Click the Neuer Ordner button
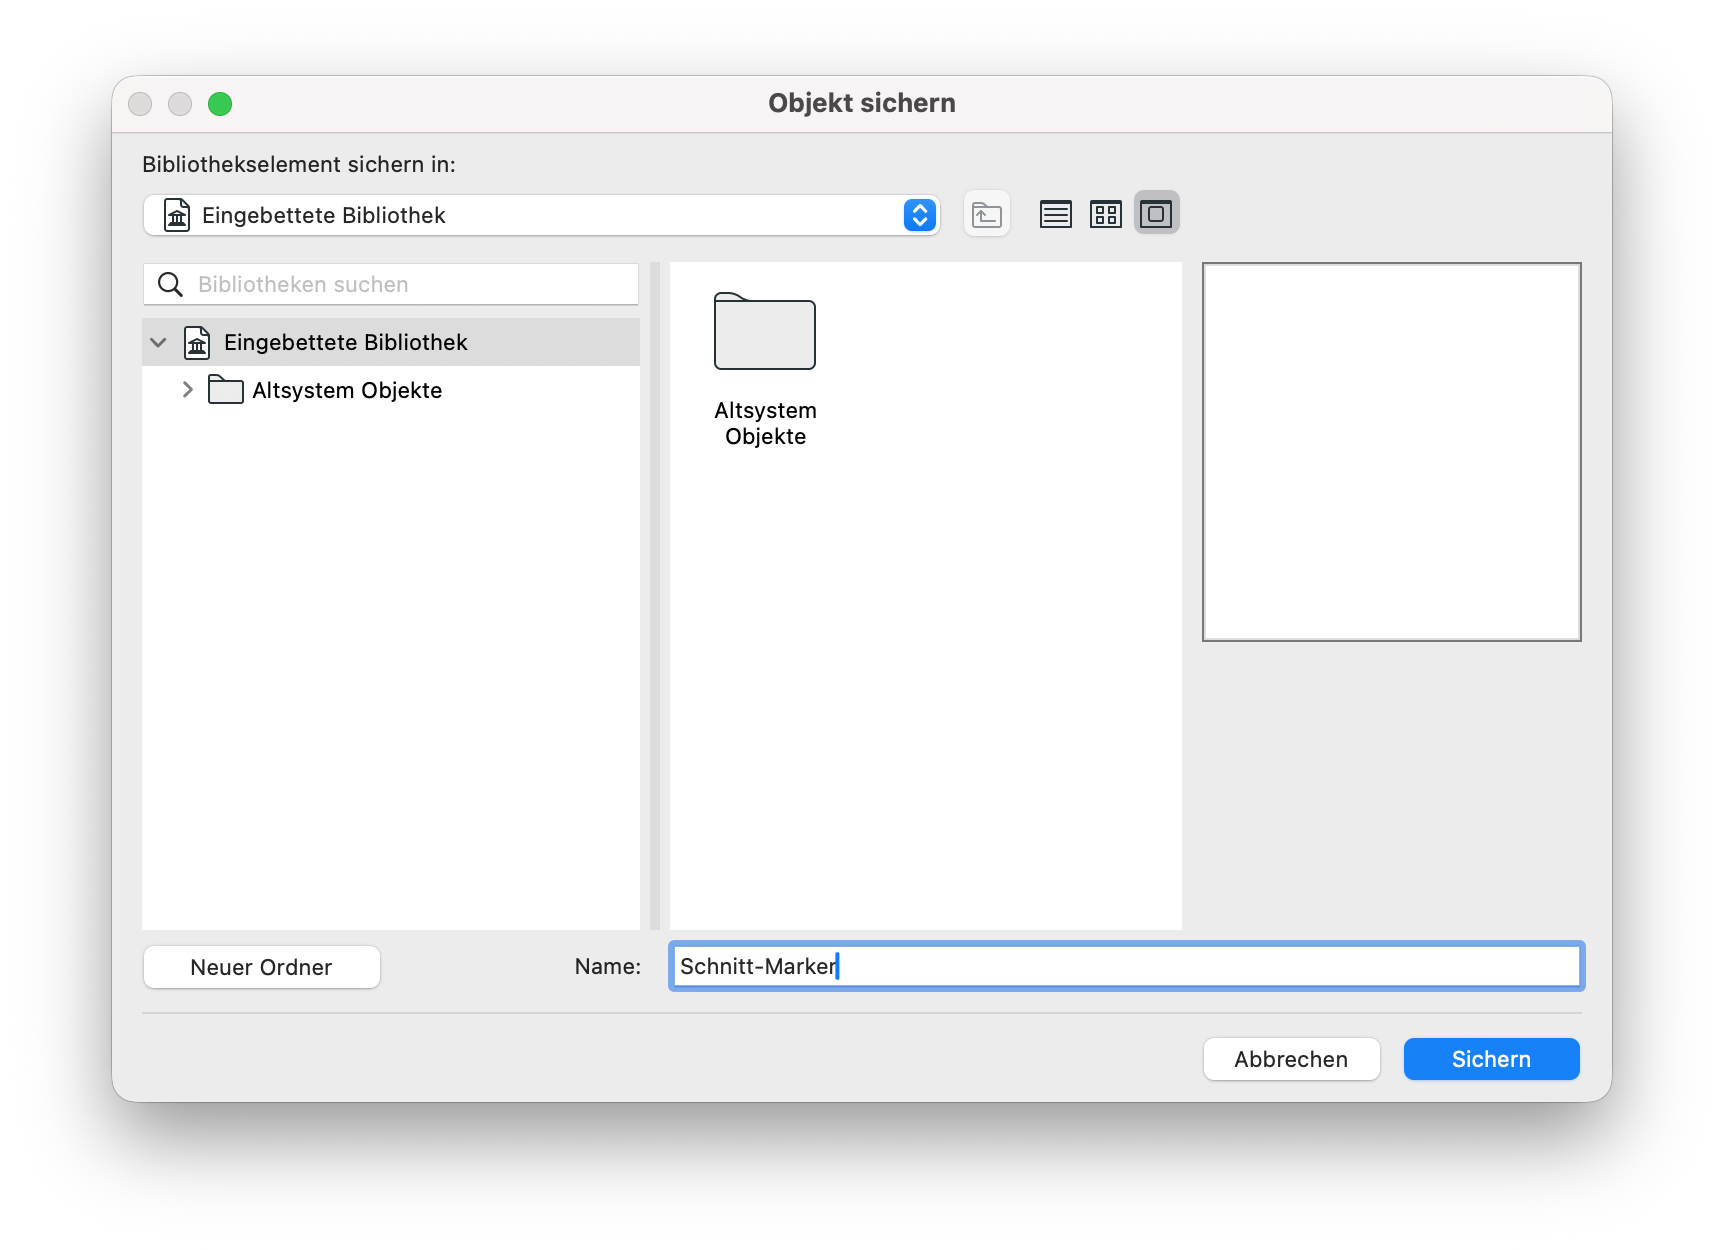This screenshot has width=1724, height=1250. point(262,967)
